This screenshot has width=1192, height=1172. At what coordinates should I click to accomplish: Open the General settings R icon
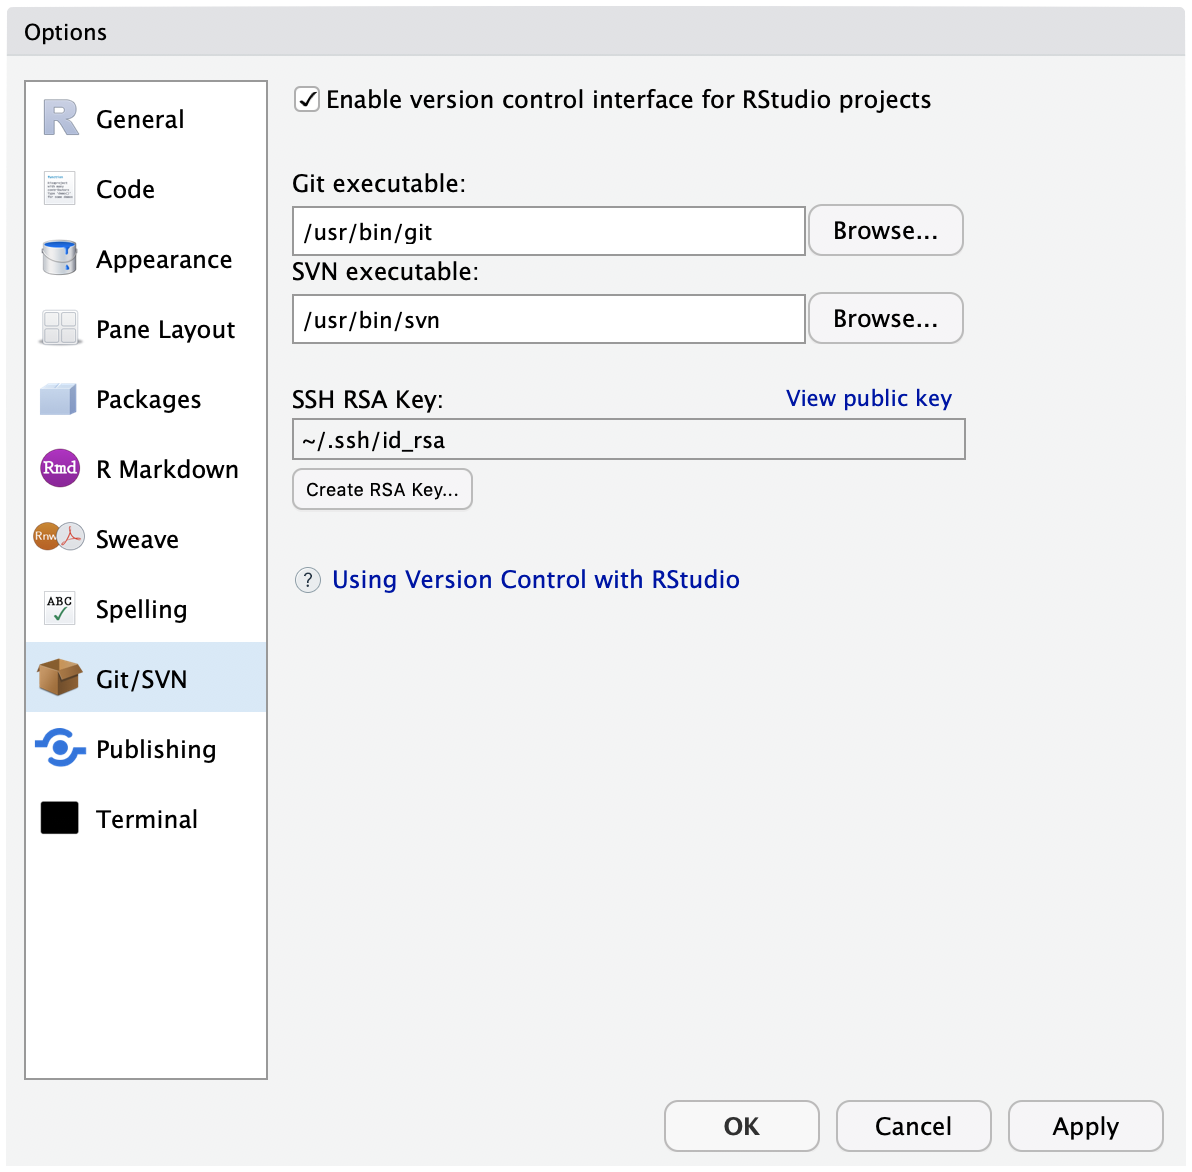tap(60, 119)
